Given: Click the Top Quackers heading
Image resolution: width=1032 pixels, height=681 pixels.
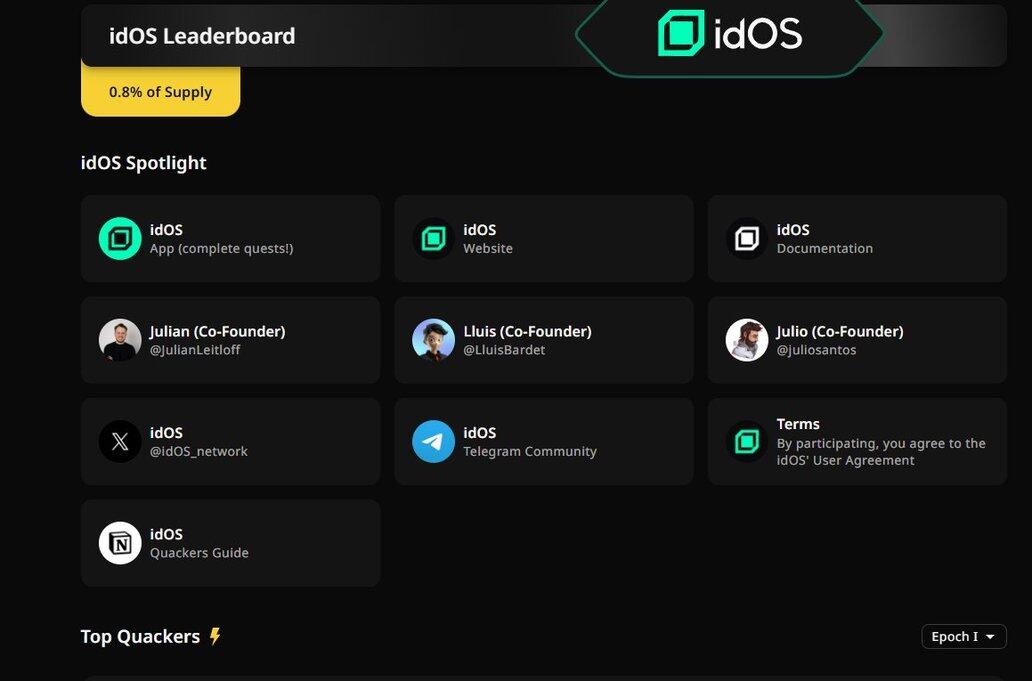Looking at the screenshot, I should tap(140, 636).
